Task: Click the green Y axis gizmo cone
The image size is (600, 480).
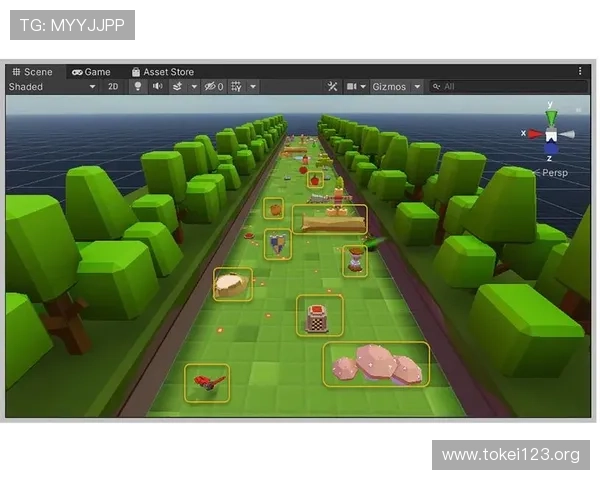Action: click(x=550, y=112)
